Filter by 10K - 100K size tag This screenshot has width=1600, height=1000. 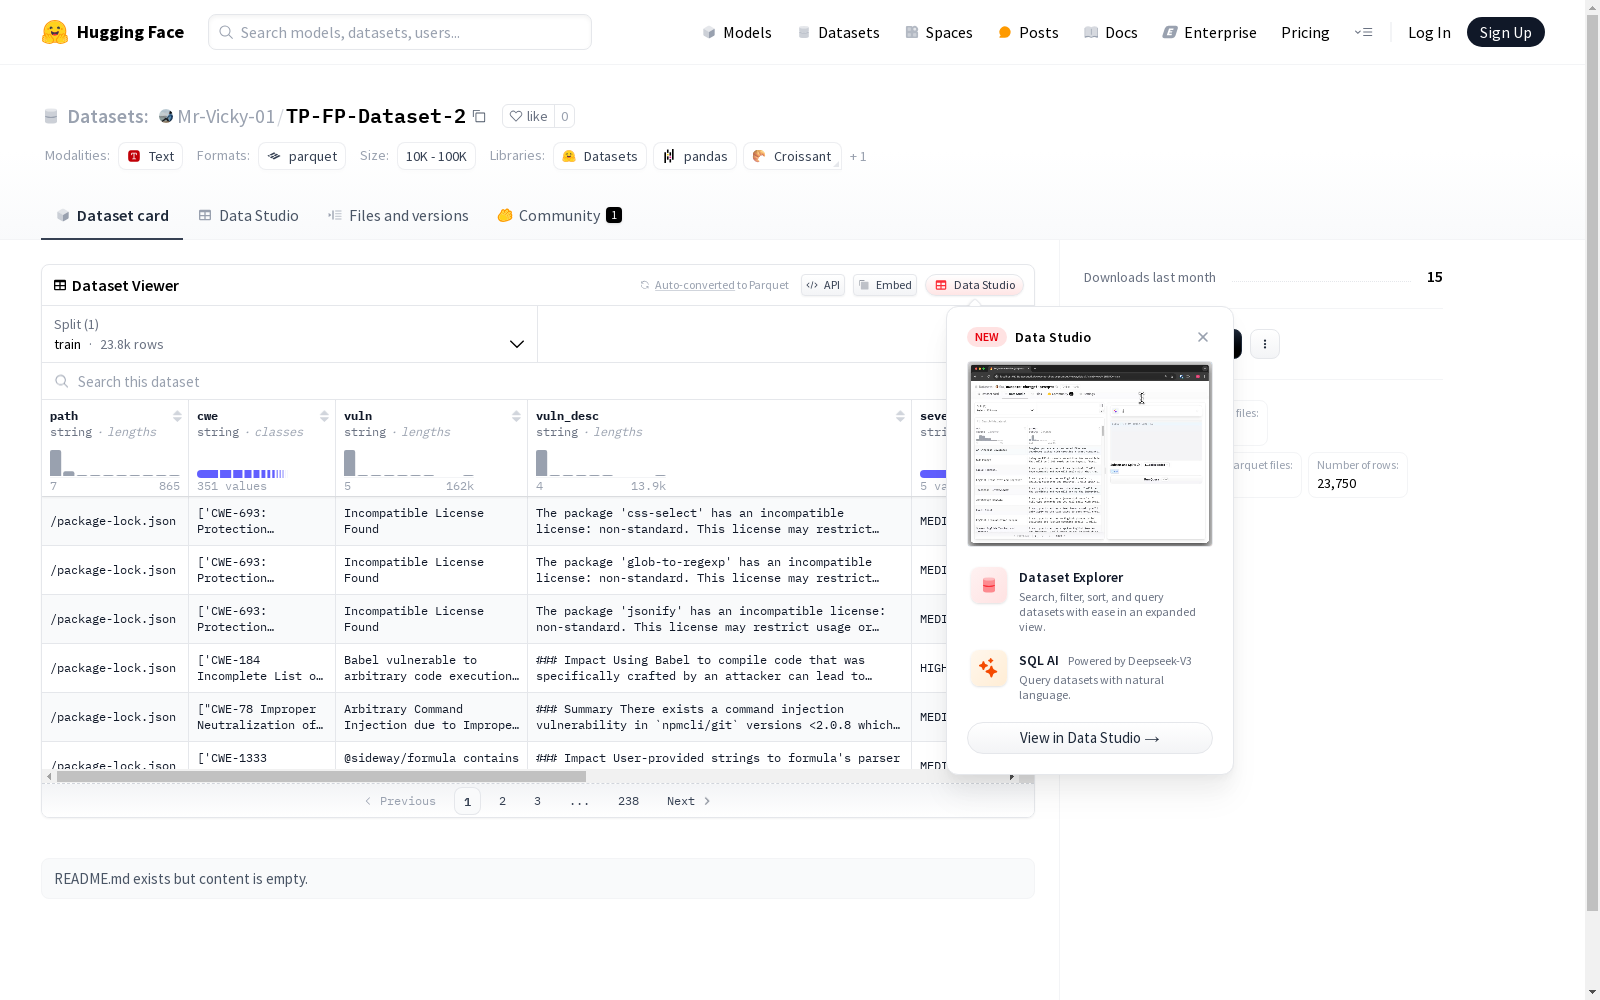point(436,156)
